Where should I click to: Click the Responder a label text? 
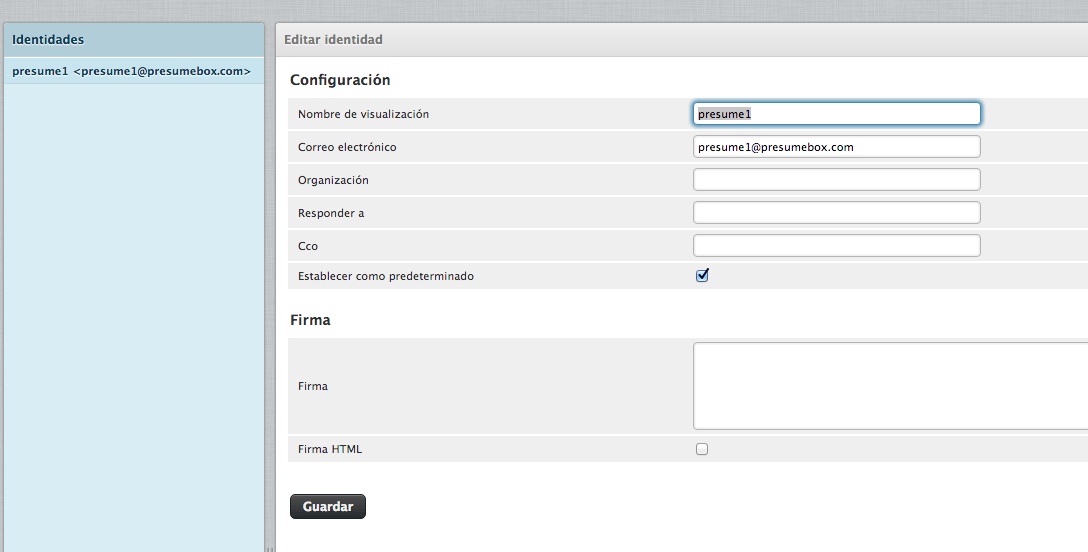[331, 213]
